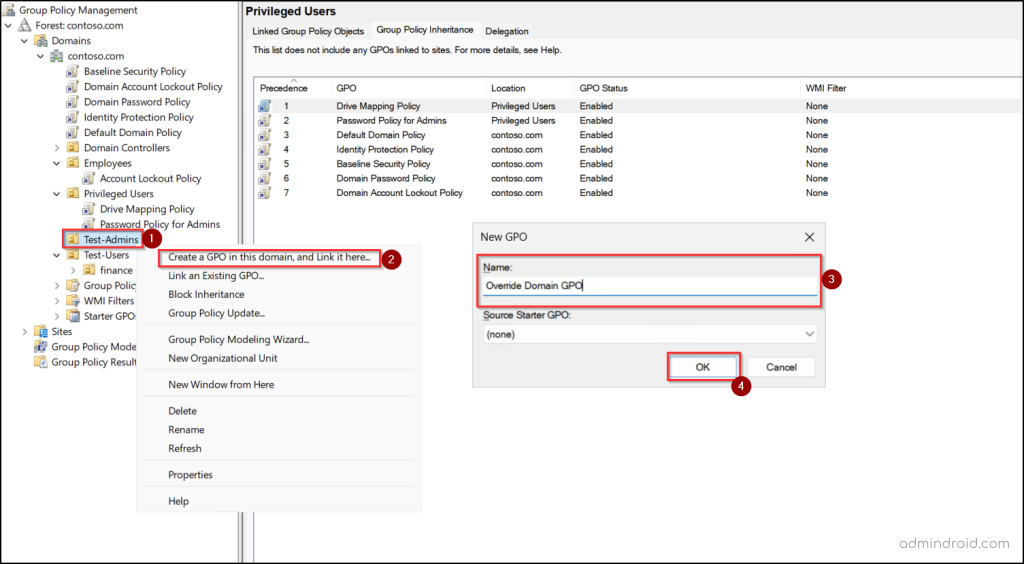Close the New GPO dialog

(x=809, y=237)
